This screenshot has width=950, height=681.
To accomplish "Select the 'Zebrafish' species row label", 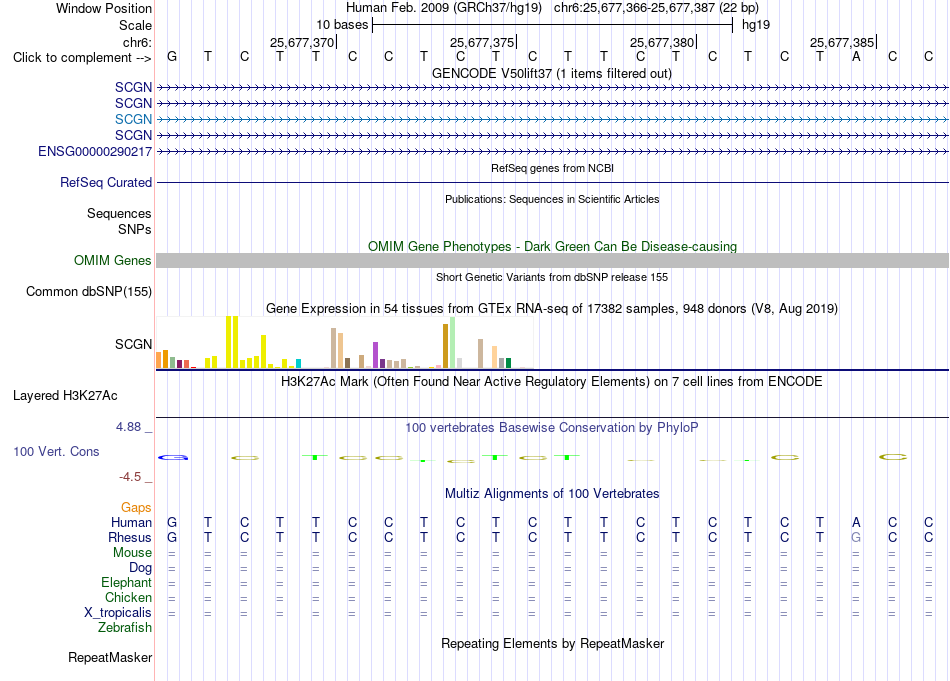I will click(x=125, y=628).
